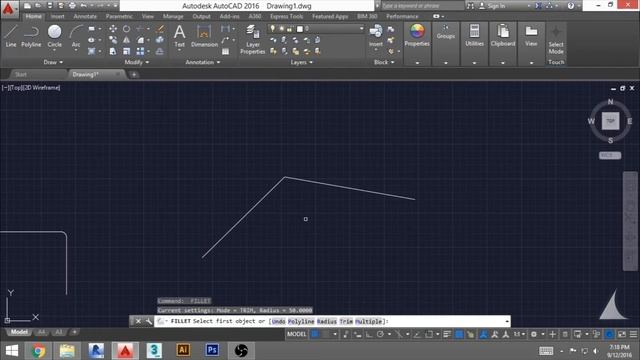
Task: Open Photoshop from Windows taskbar
Action: click(x=212, y=350)
